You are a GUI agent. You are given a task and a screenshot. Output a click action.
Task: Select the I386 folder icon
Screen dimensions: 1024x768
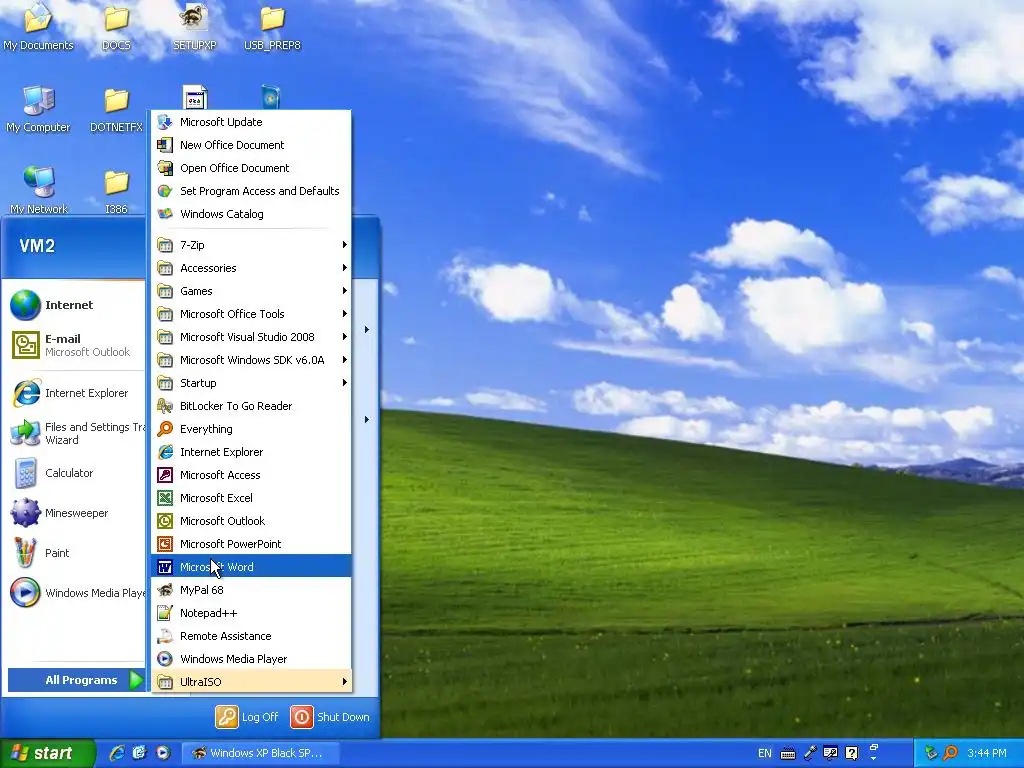[x=116, y=189]
